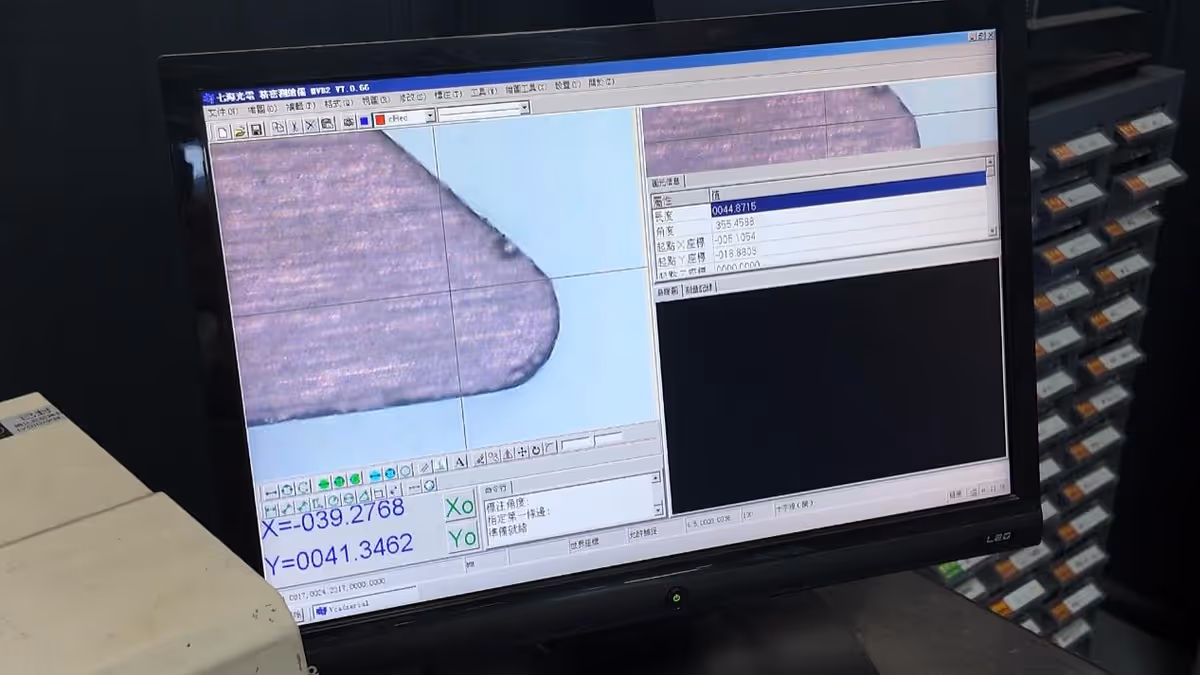Click the green left arrow icon

point(323,483)
